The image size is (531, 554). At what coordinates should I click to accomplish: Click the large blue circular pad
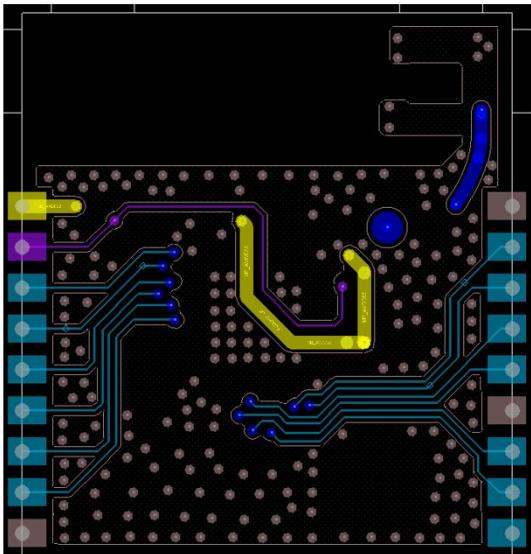click(387, 227)
